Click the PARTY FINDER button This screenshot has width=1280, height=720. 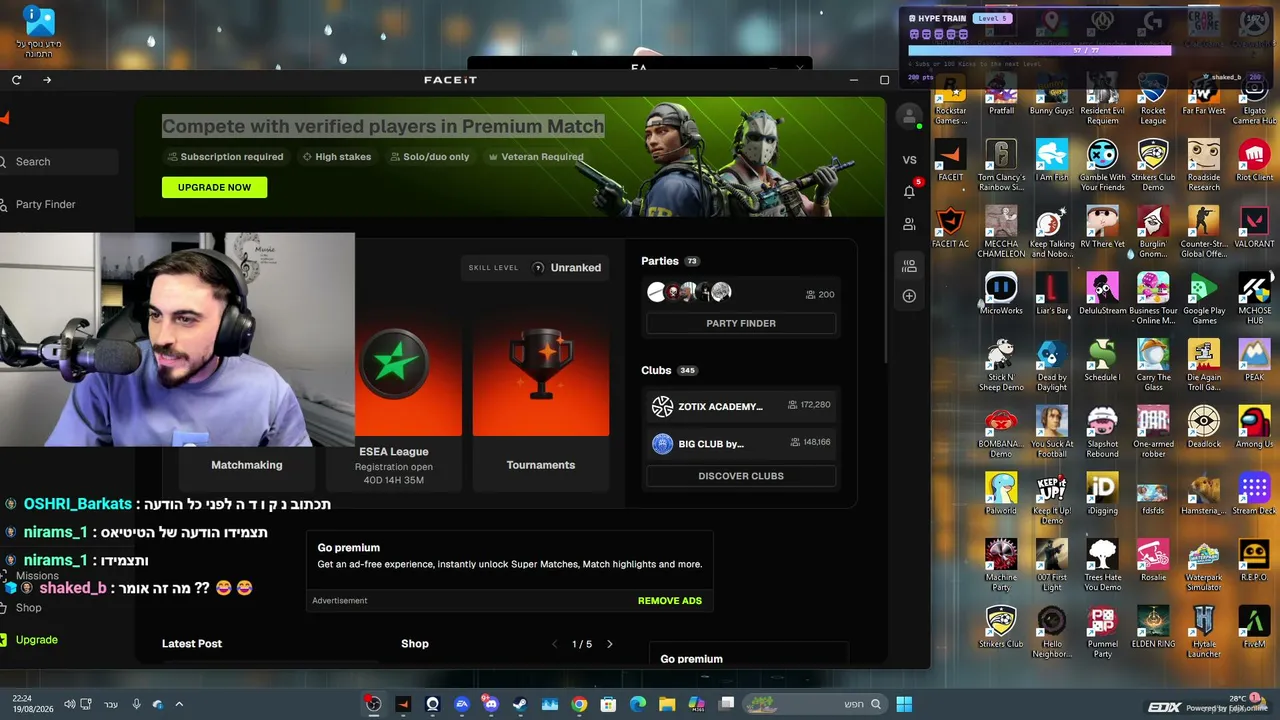[x=741, y=323]
